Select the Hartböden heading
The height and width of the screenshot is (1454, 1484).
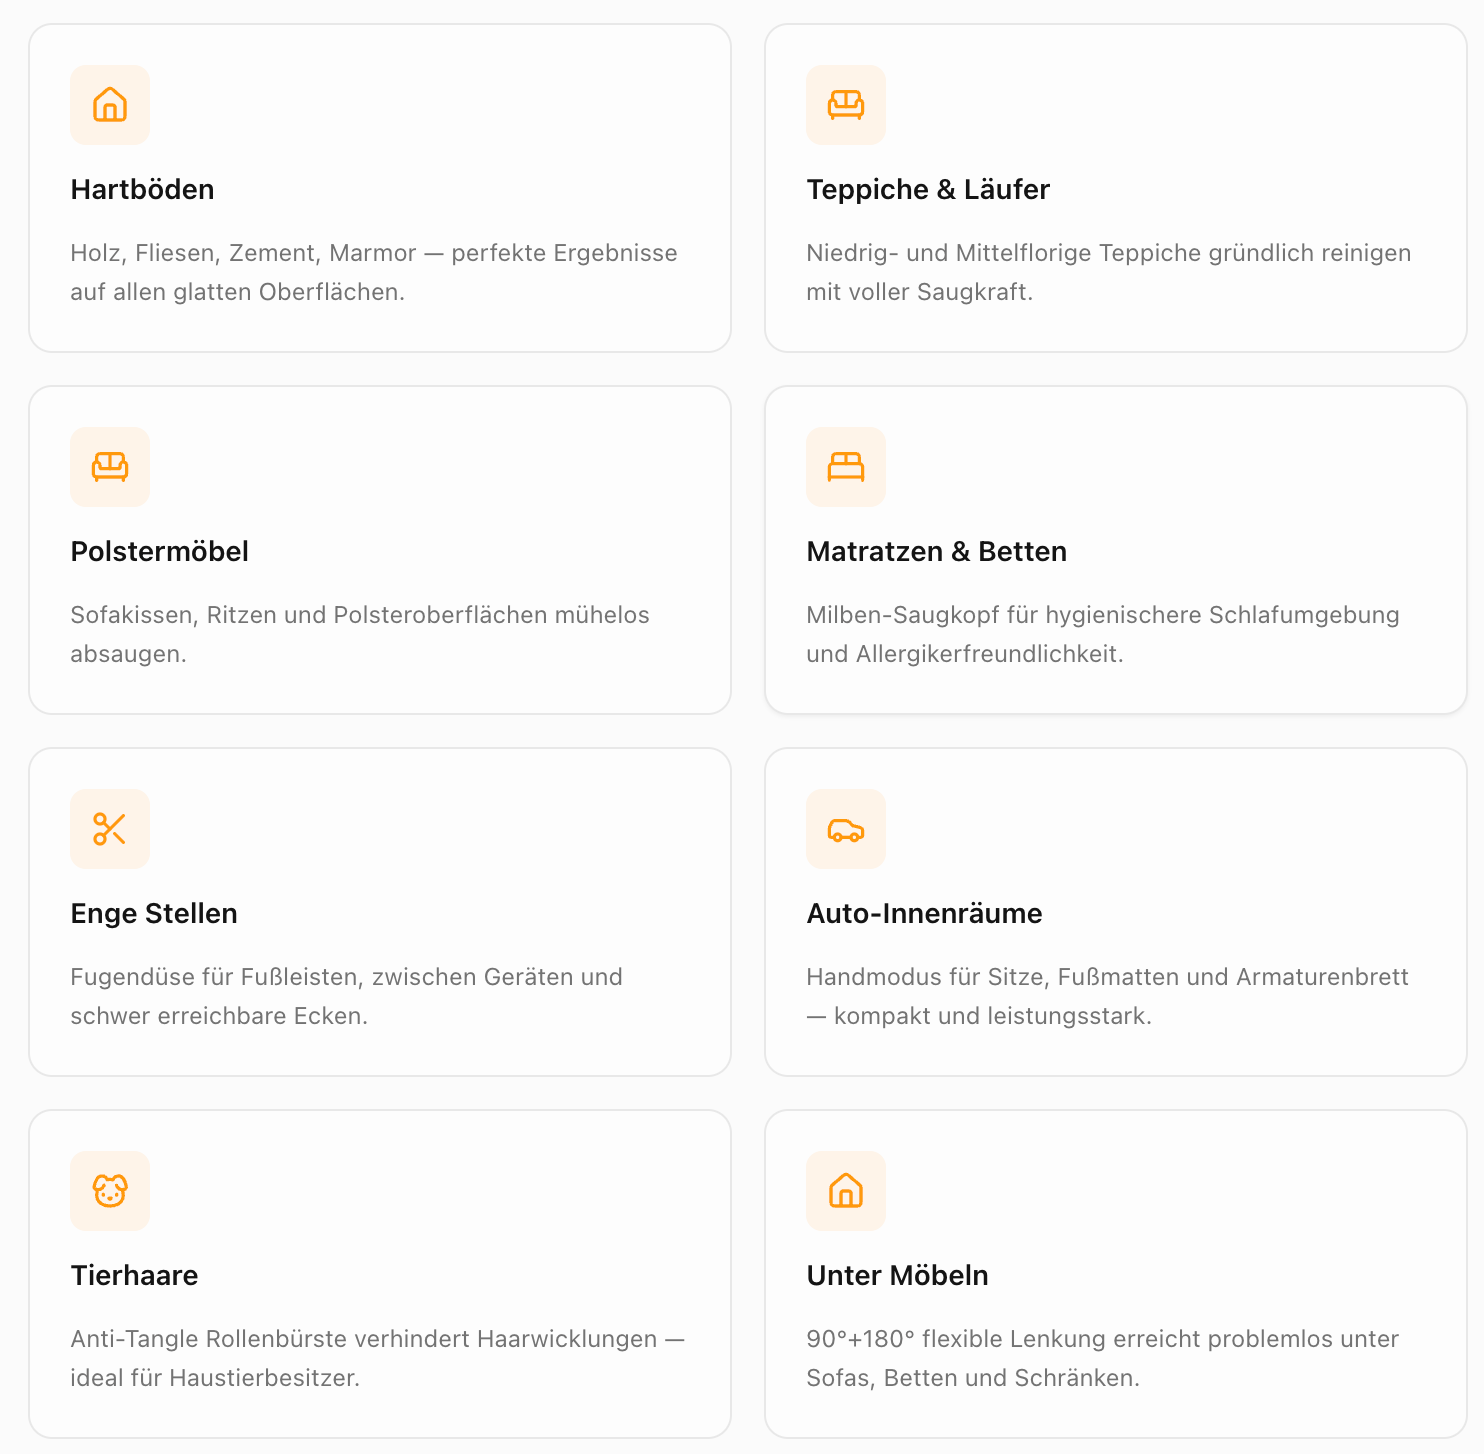pyautogui.click(x=143, y=190)
